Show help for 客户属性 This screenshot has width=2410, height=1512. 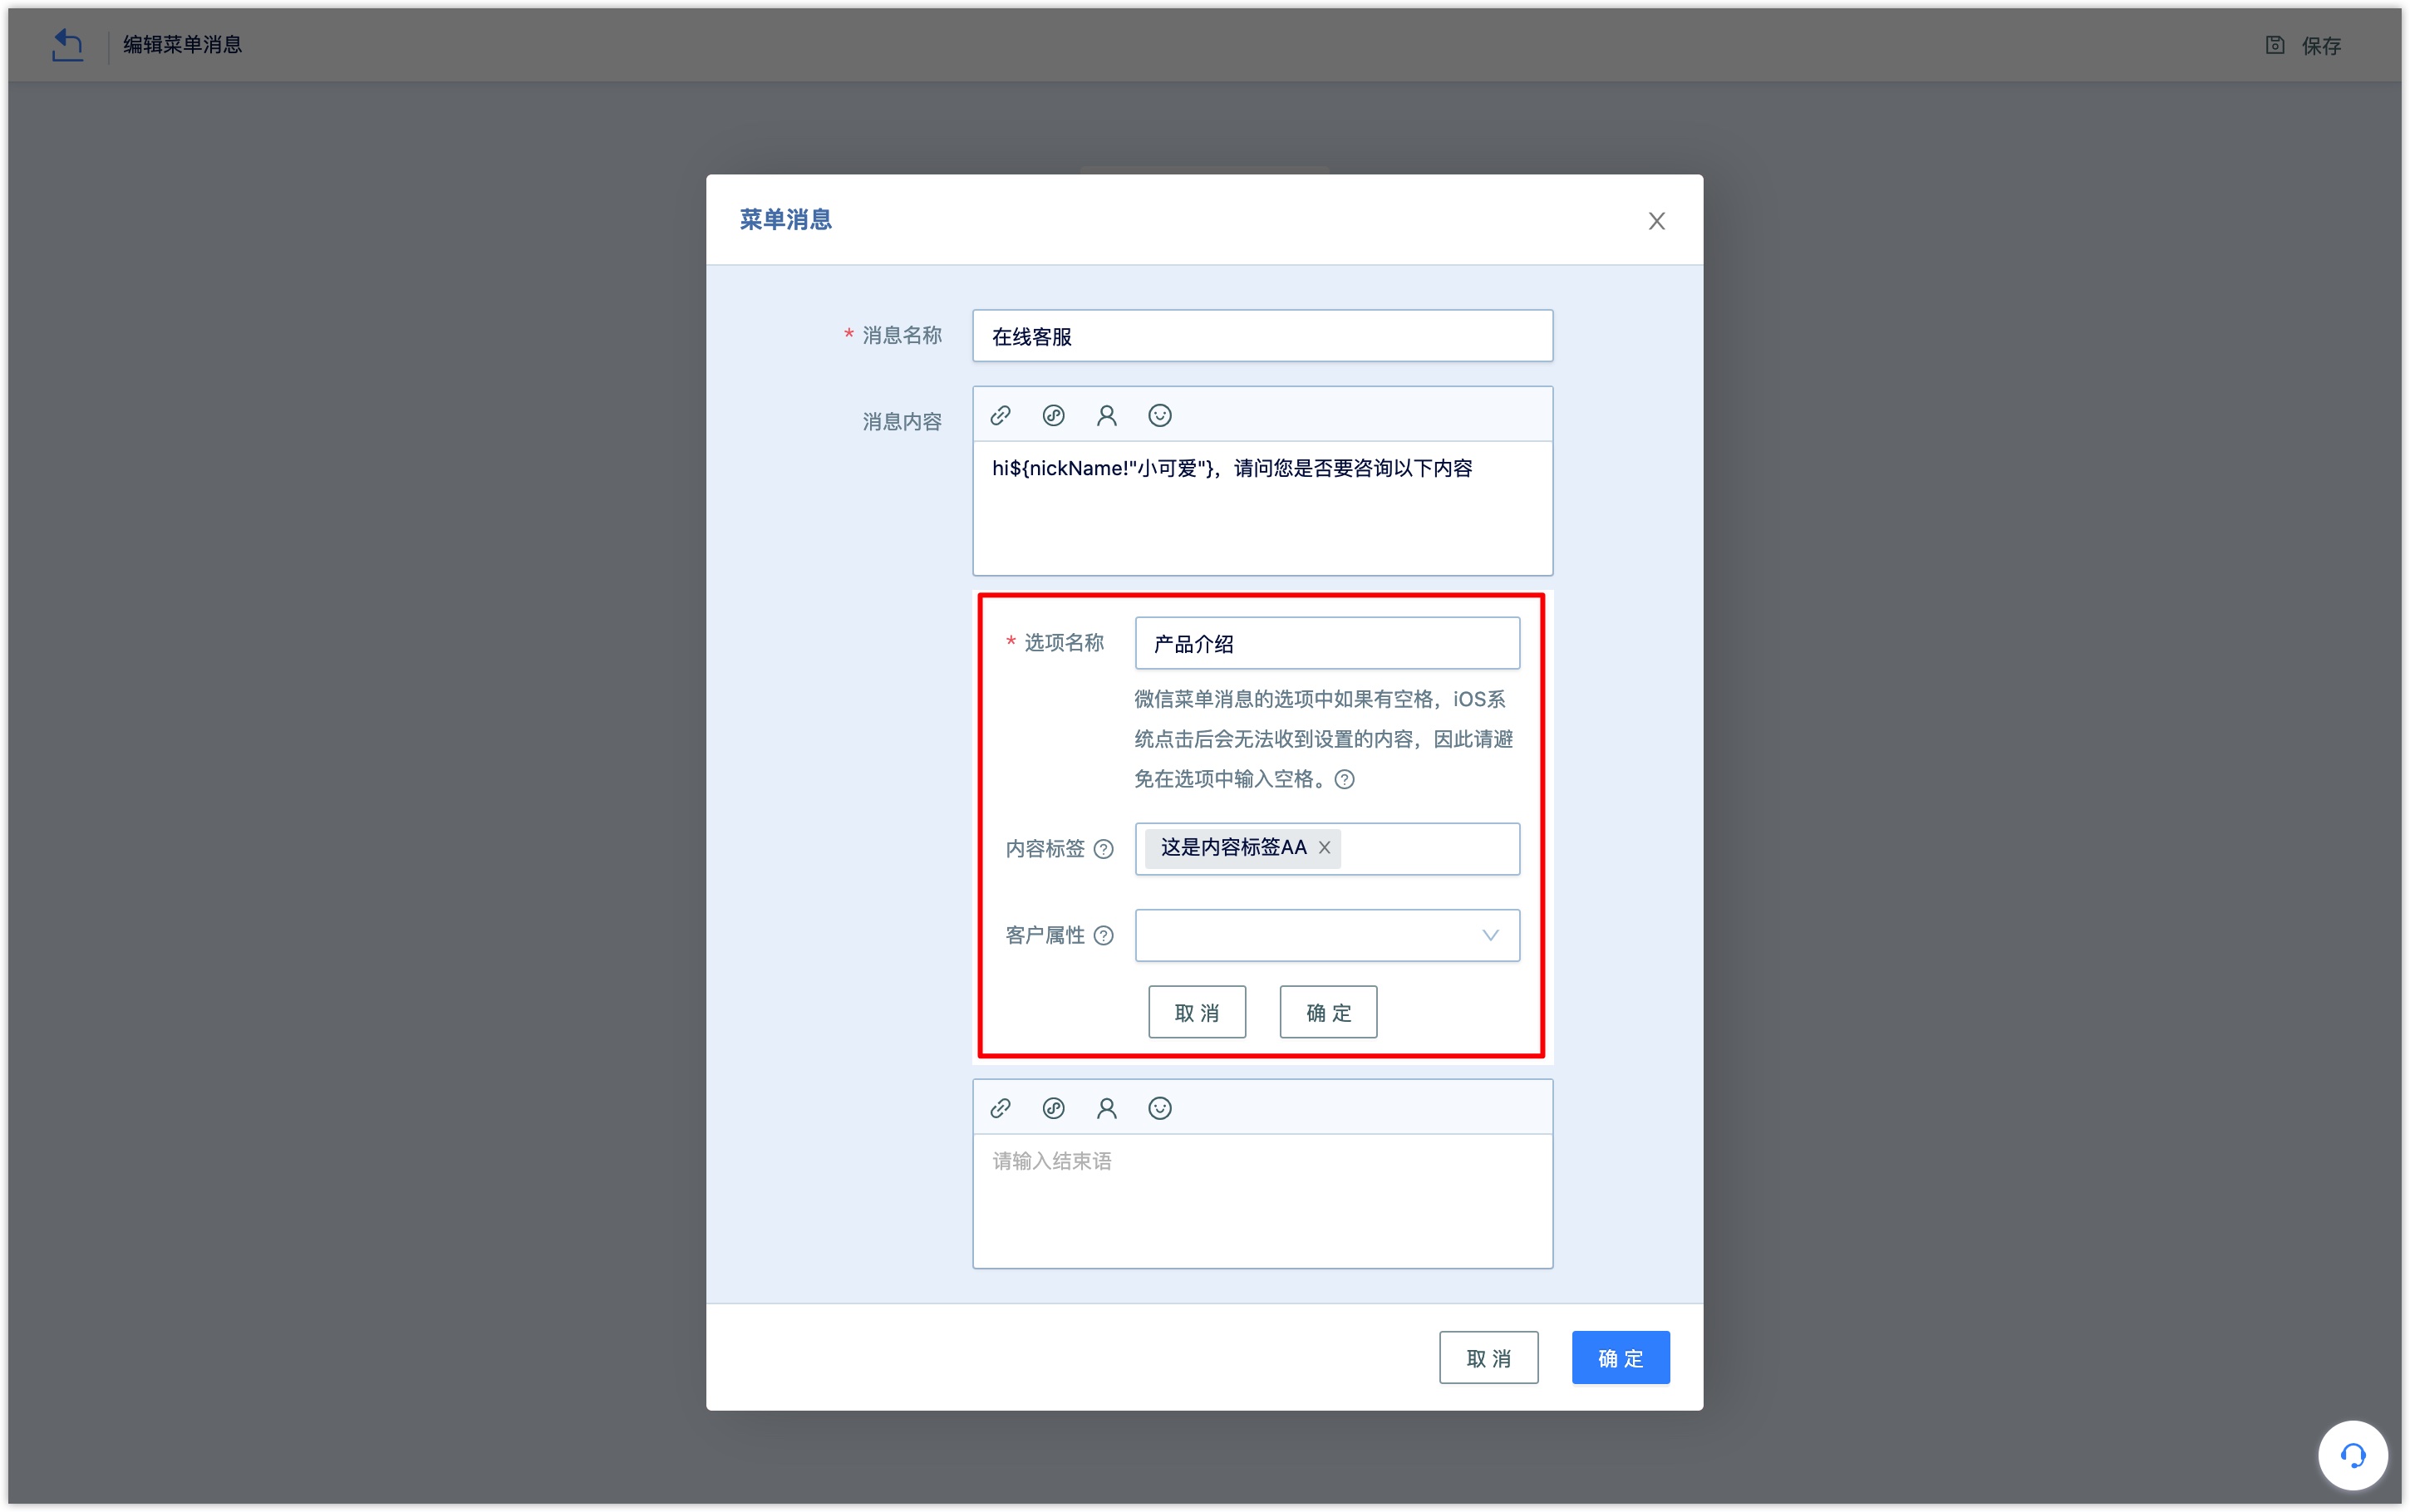1103,935
